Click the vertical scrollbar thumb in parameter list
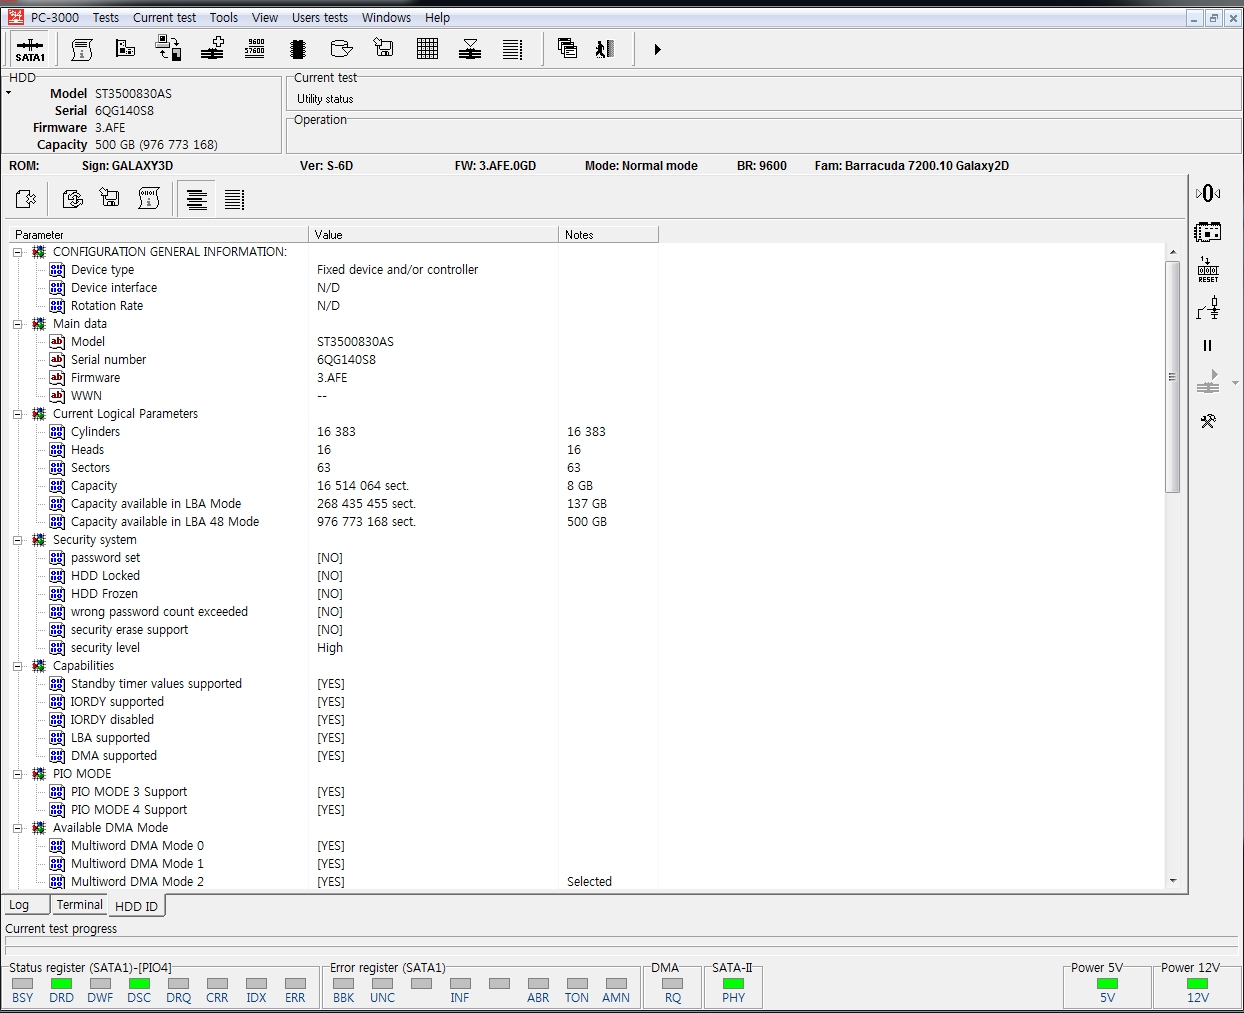Viewport: 1244px width, 1013px height. [x=1172, y=376]
